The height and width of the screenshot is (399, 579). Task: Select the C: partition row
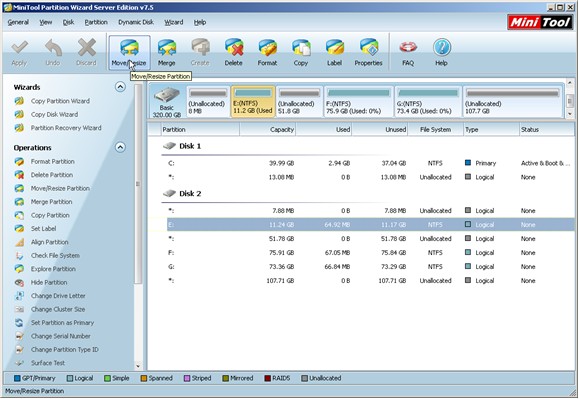click(370, 163)
